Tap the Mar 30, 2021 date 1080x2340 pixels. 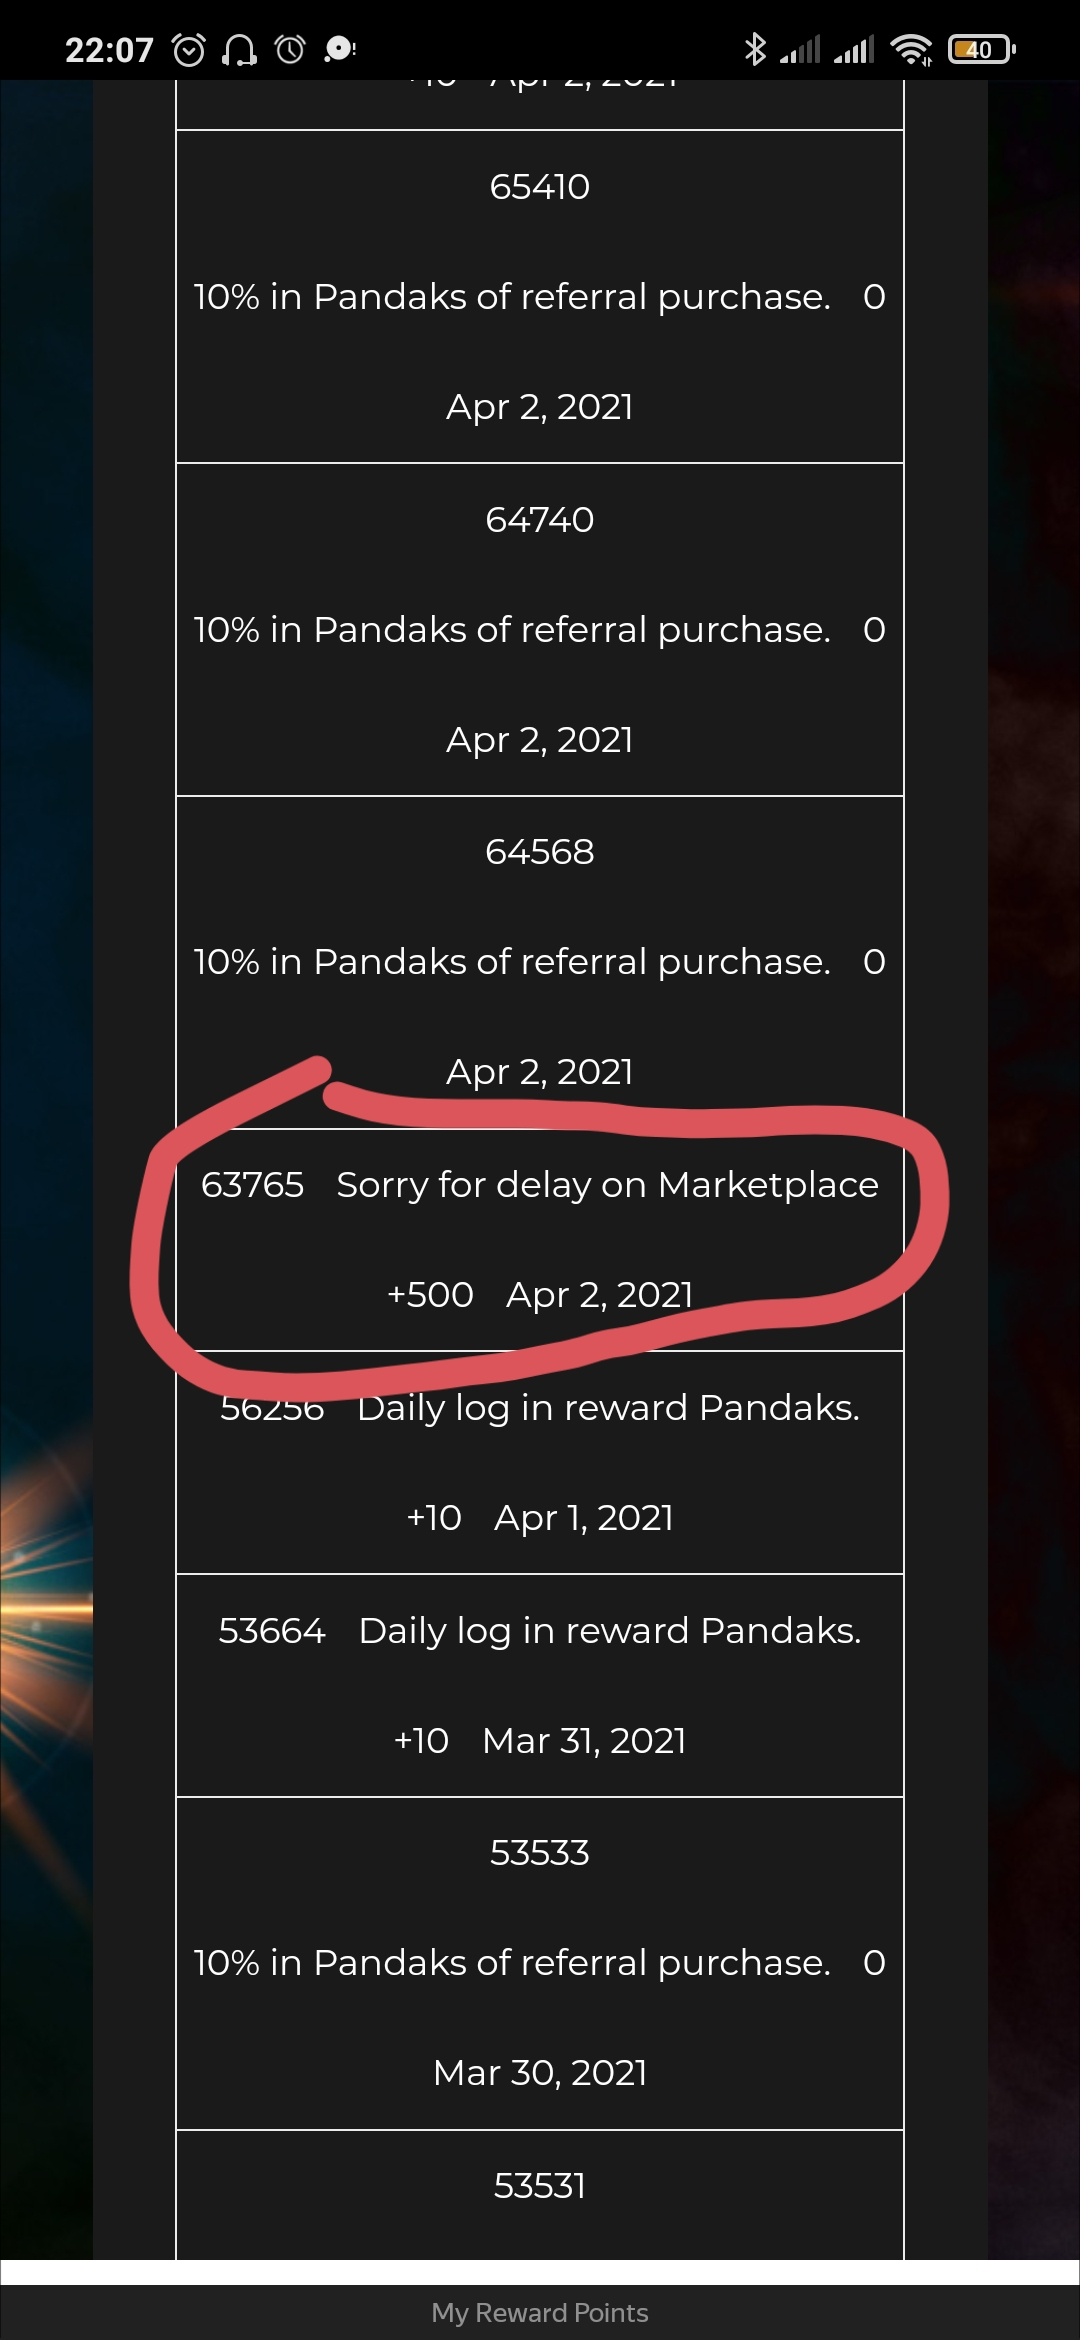point(540,2073)
